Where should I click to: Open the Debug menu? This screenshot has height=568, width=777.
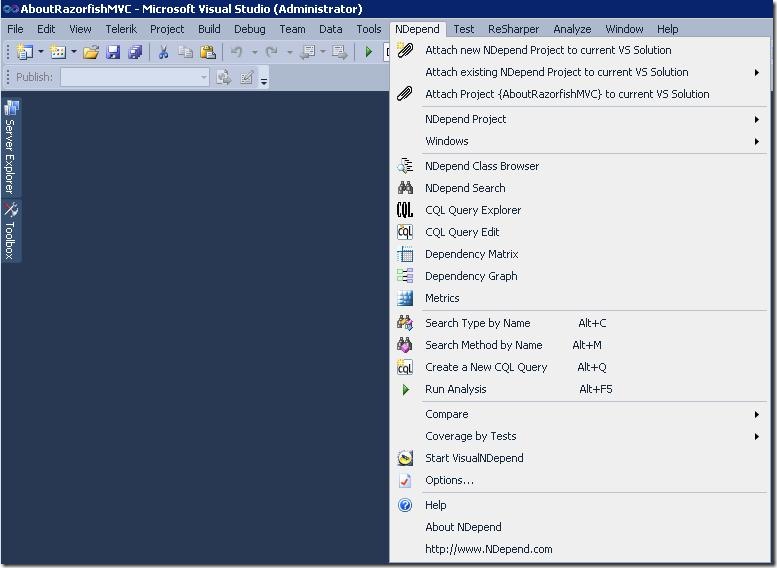(x=250, y=29)
